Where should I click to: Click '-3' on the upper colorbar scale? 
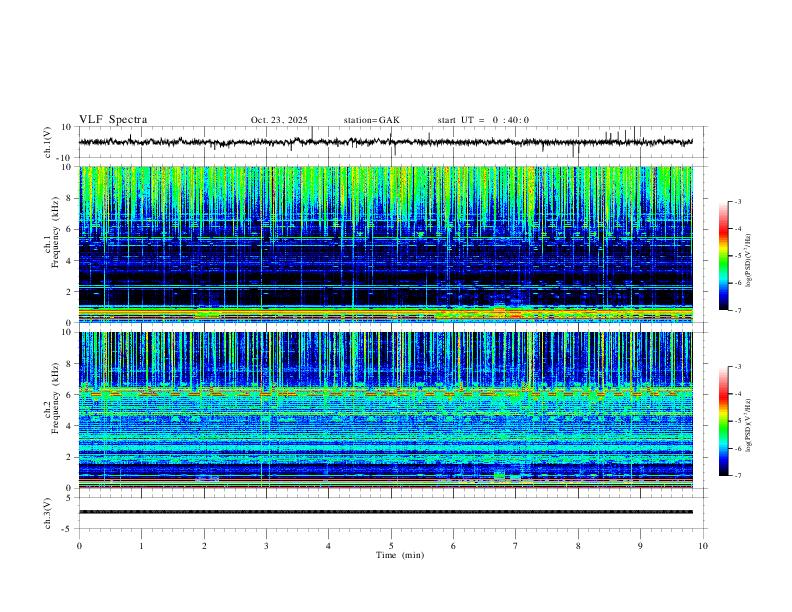coord(737,201)
